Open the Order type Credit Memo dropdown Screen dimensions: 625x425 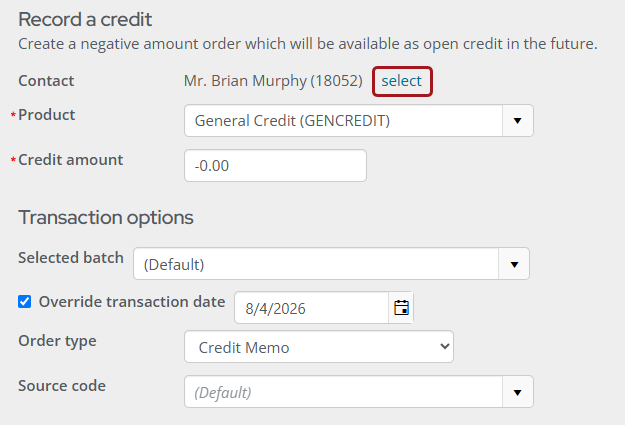[x=319, y=347]
